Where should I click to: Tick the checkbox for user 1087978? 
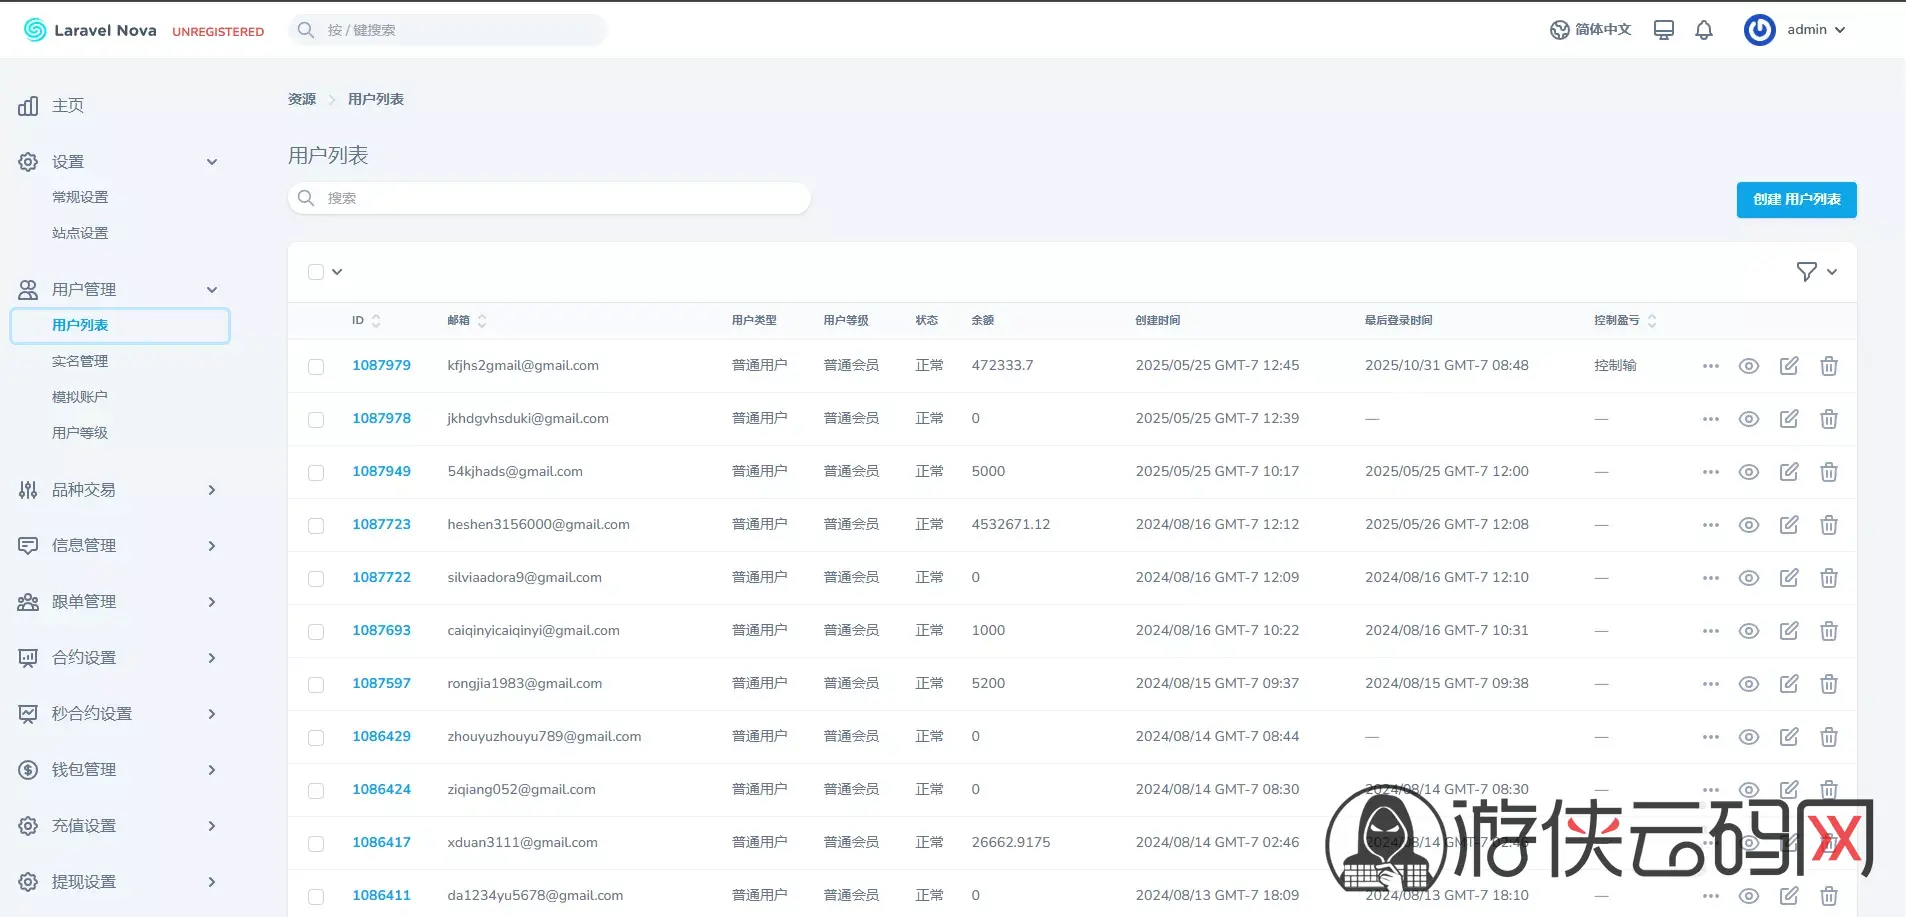(x=316, y=420)
